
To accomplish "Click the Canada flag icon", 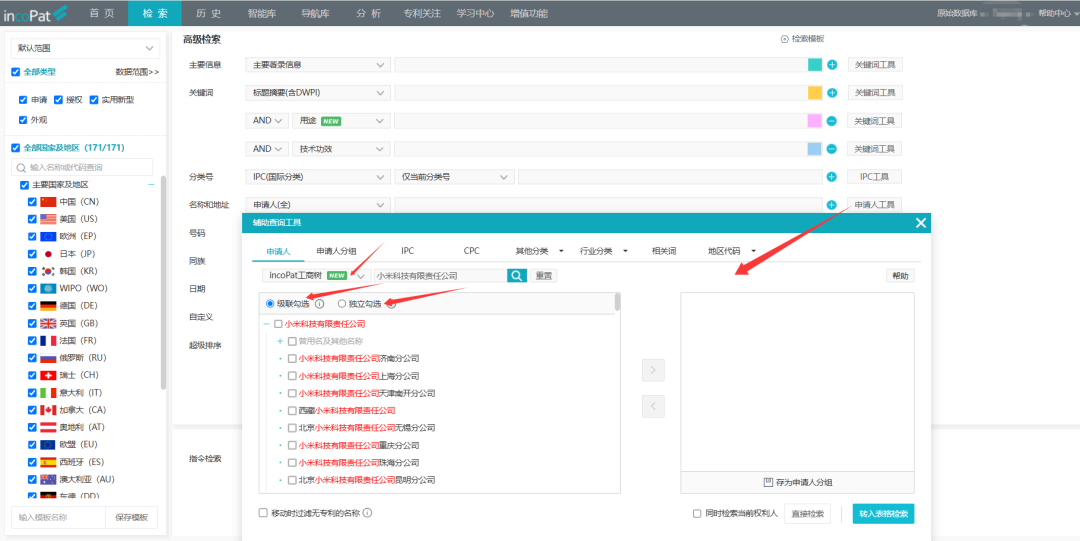I will coord(48,410).
